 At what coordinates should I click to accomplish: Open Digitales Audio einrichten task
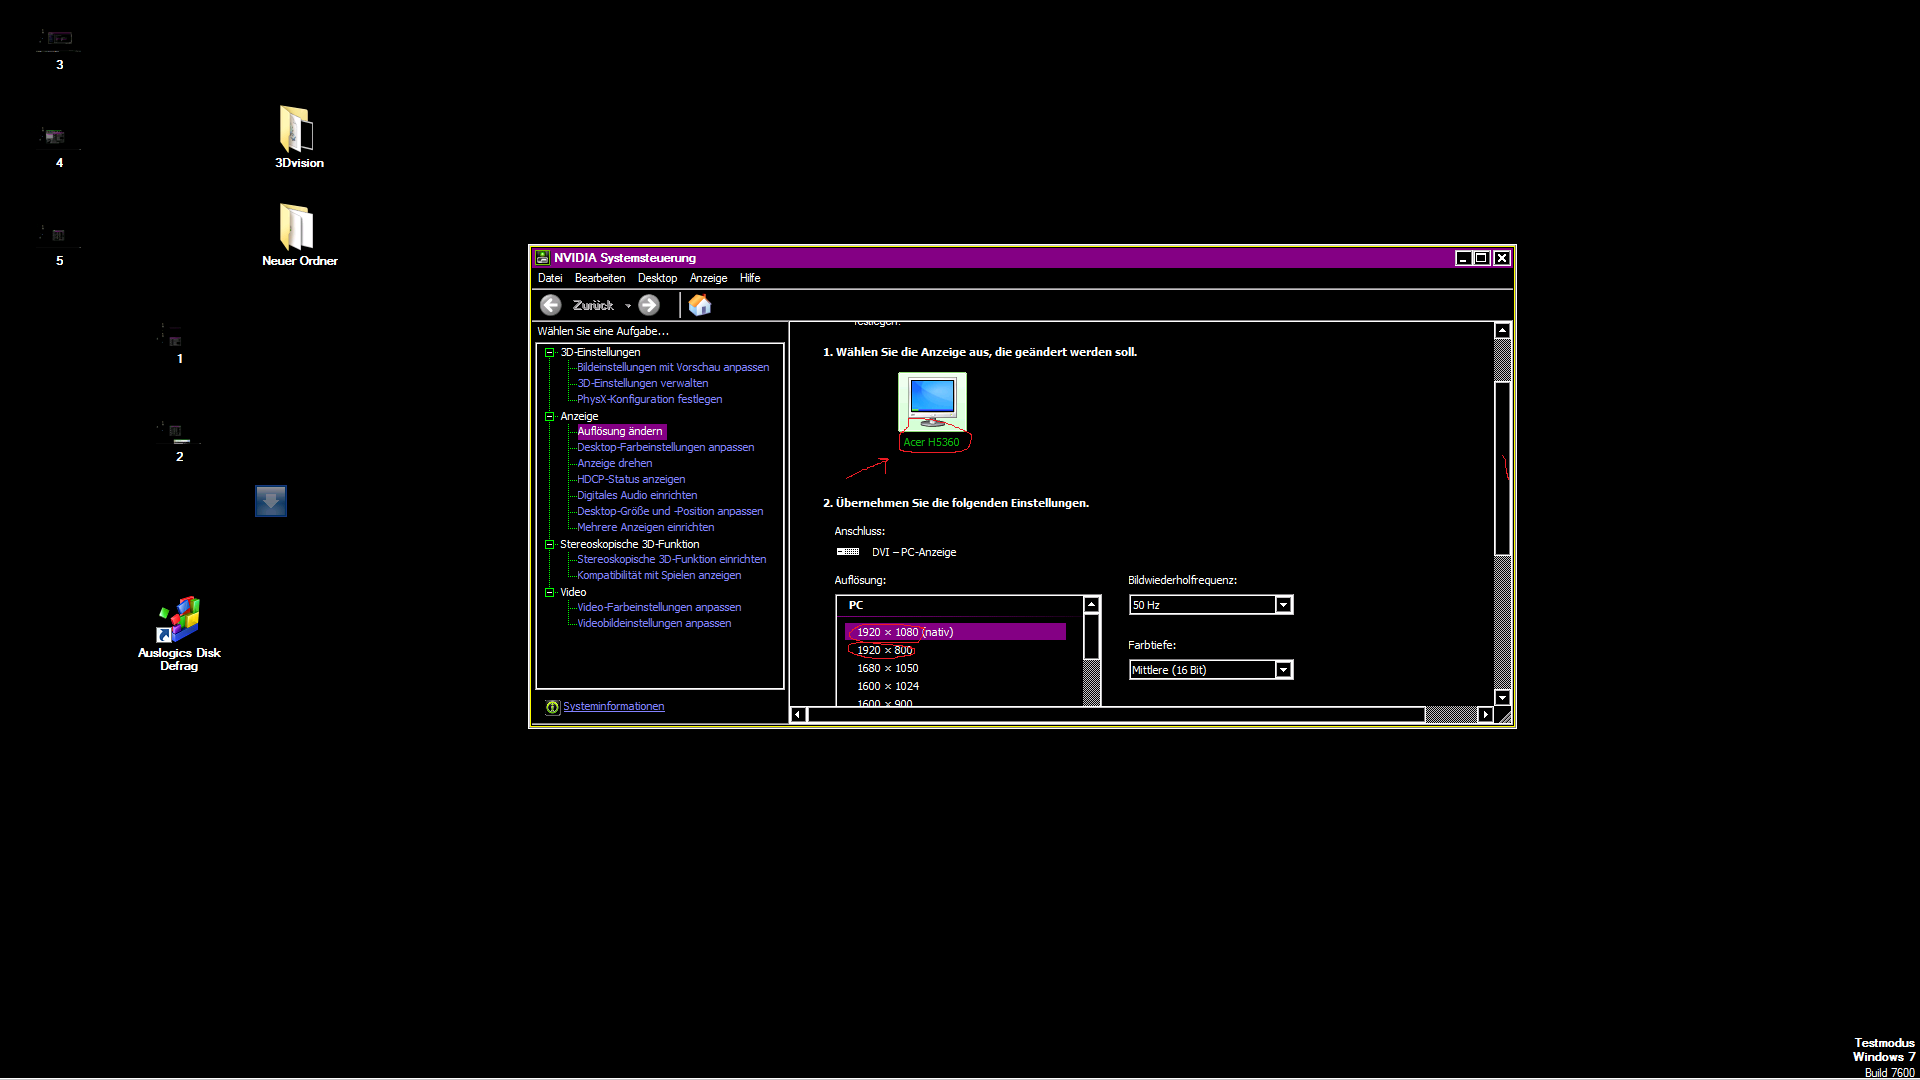[637, 496]
